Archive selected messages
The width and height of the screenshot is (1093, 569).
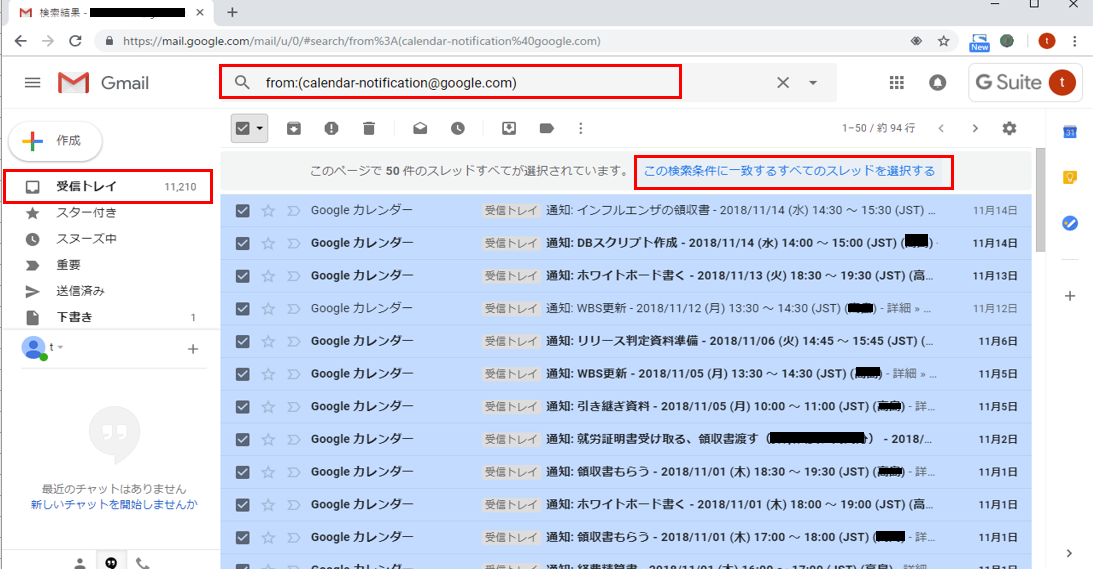tap(294, 128)
